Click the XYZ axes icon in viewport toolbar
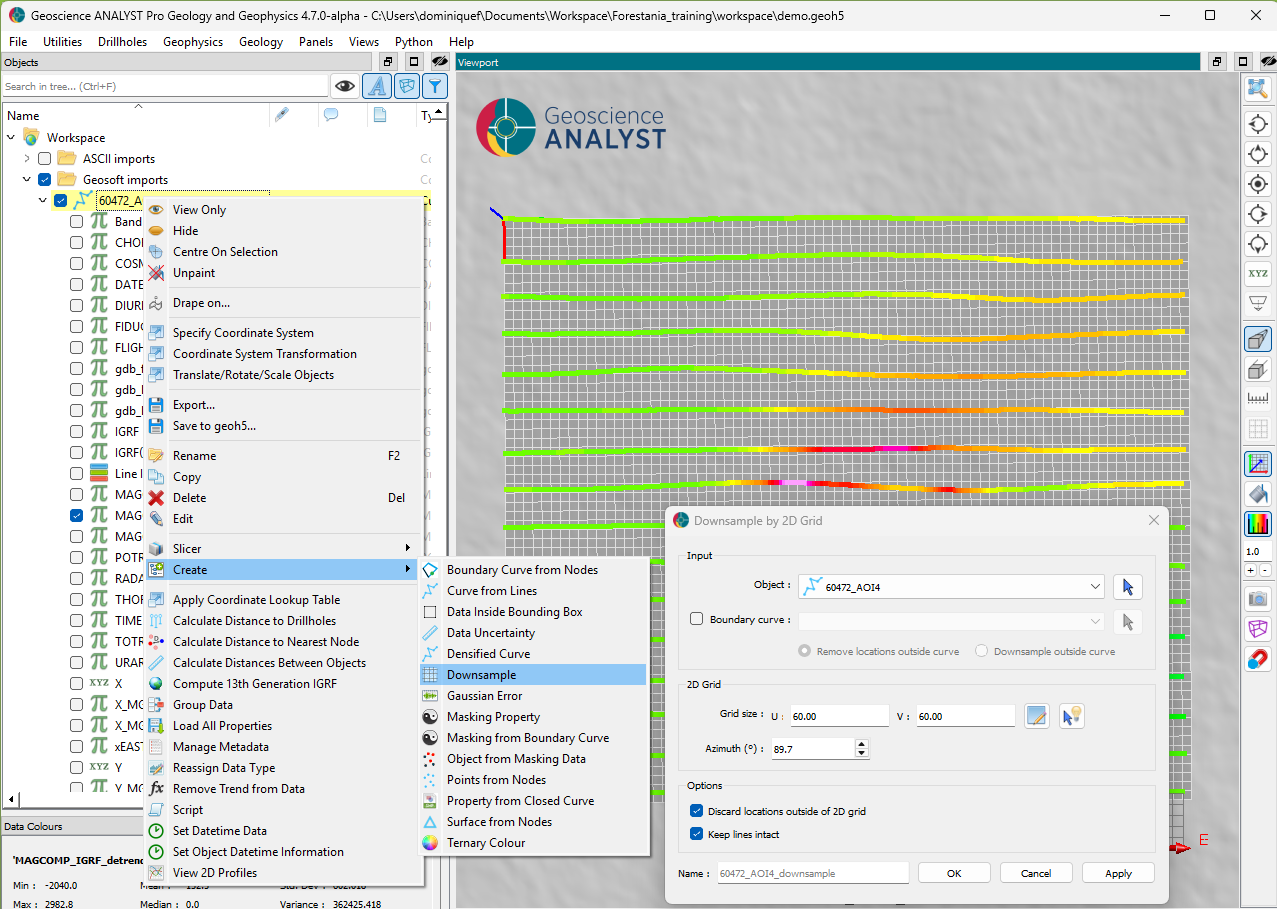This screenshot has height=909, width=1277. click(x=1257, y=274)
